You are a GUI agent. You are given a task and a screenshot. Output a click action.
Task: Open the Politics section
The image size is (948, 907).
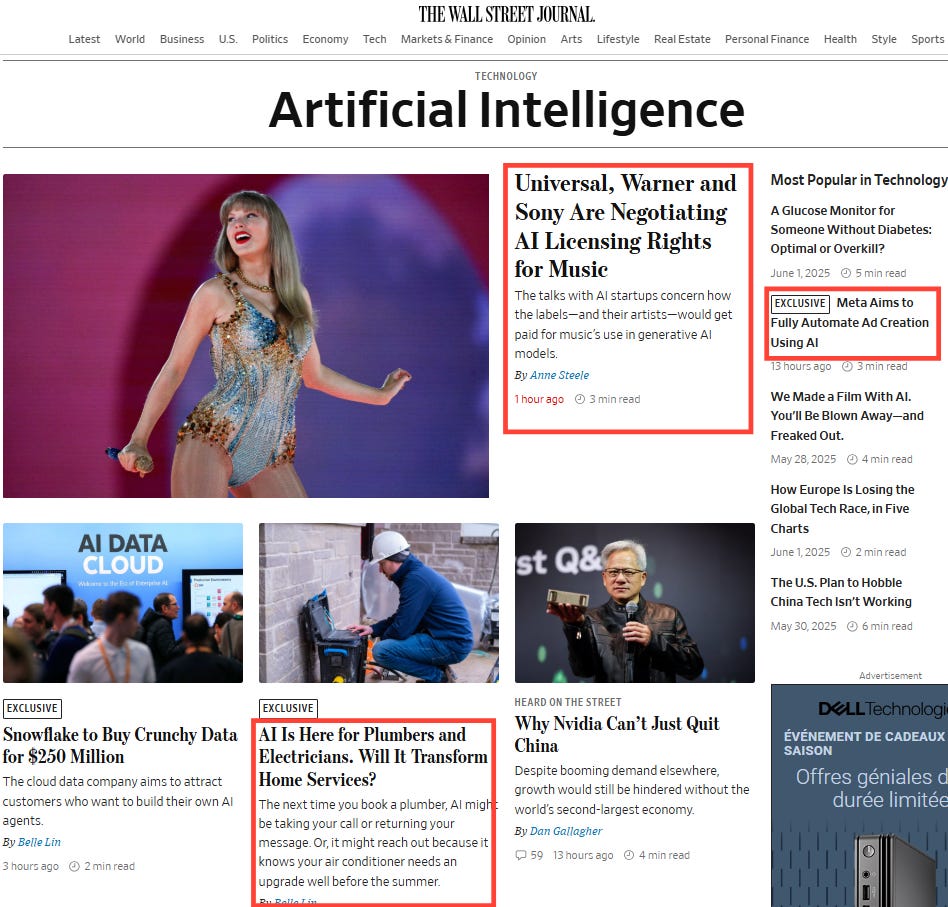(270, 39)
